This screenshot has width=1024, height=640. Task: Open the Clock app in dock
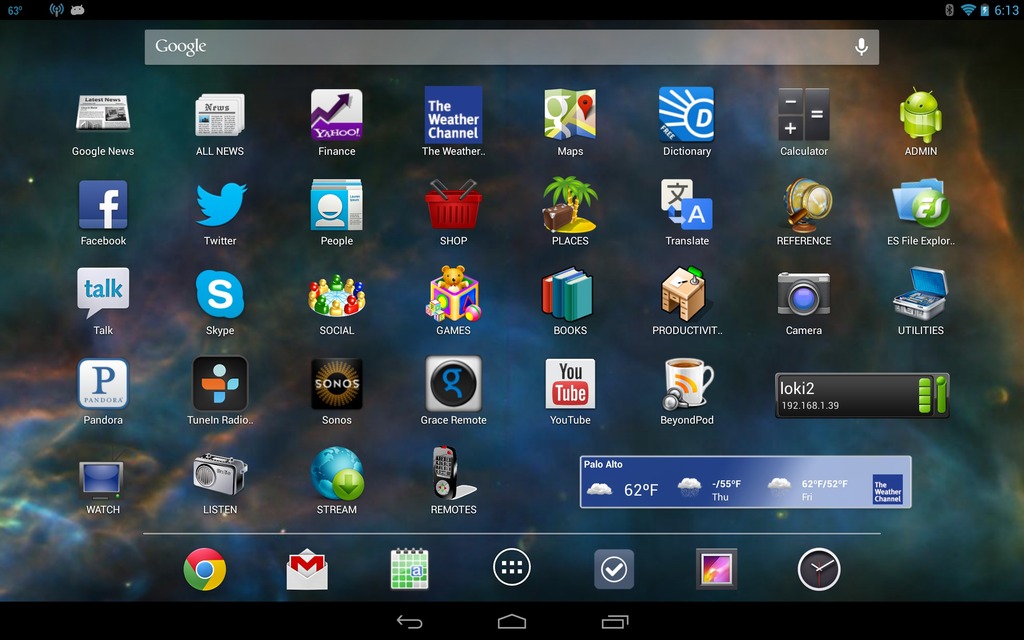coord(819,569)
